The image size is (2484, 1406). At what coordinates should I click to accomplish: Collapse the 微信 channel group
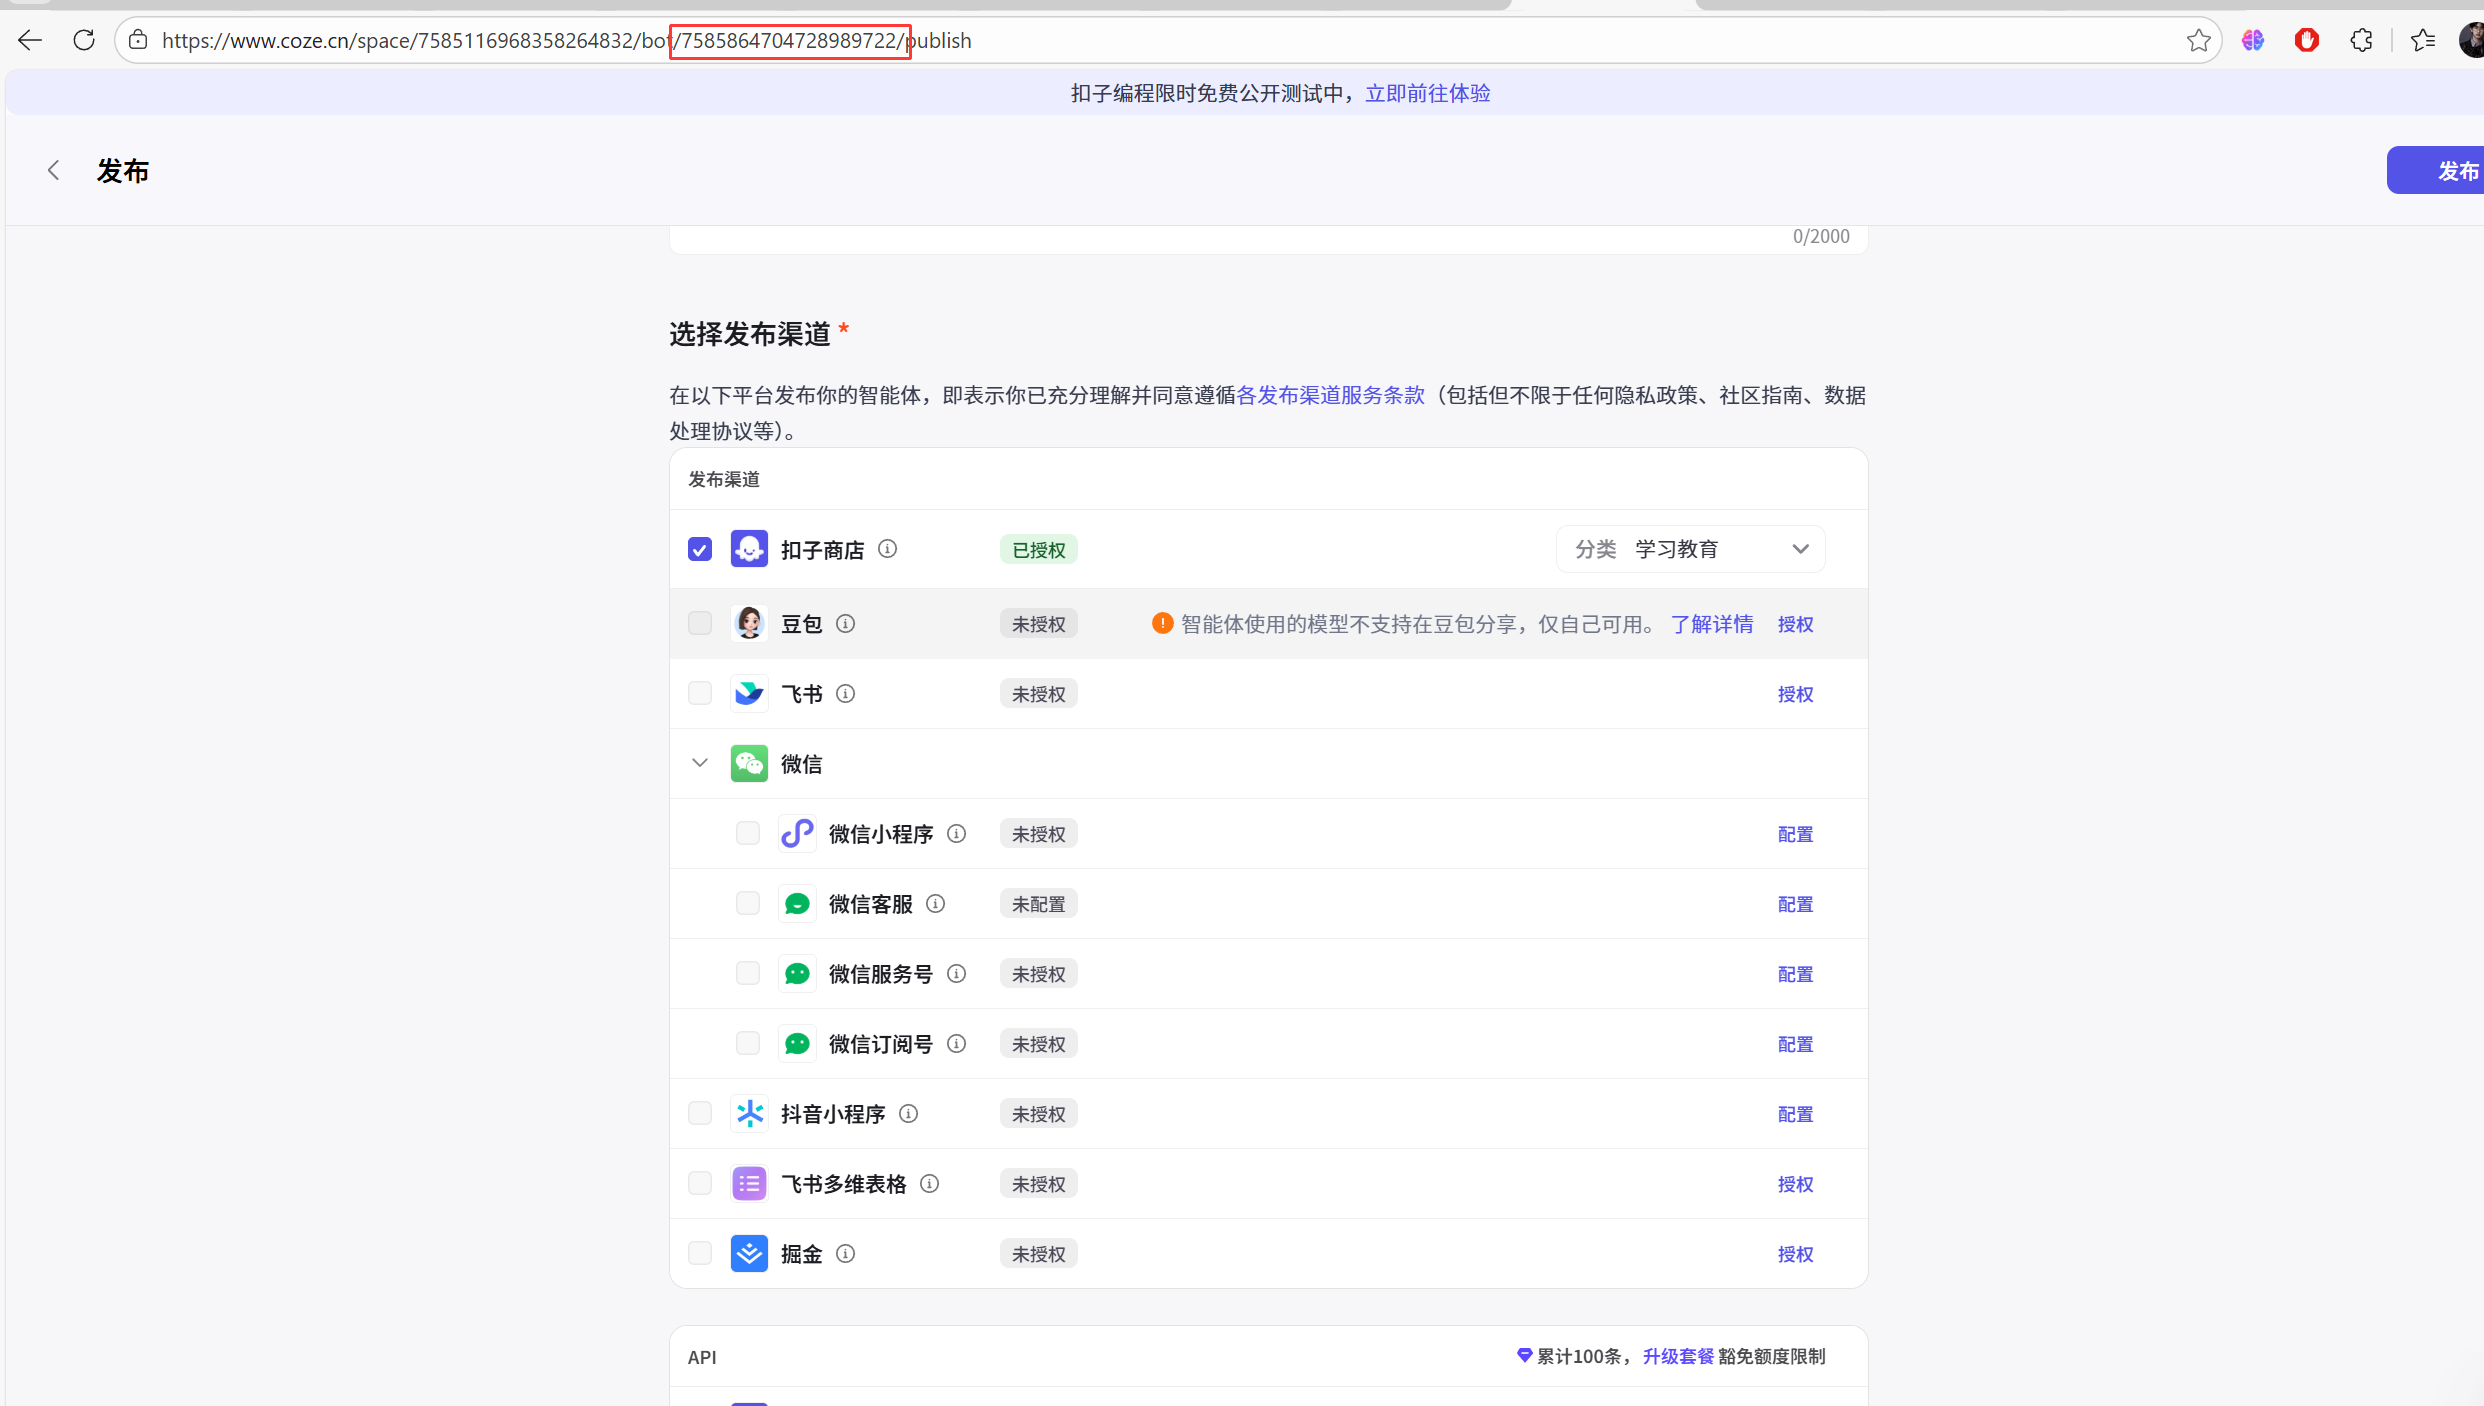point(700,763)
